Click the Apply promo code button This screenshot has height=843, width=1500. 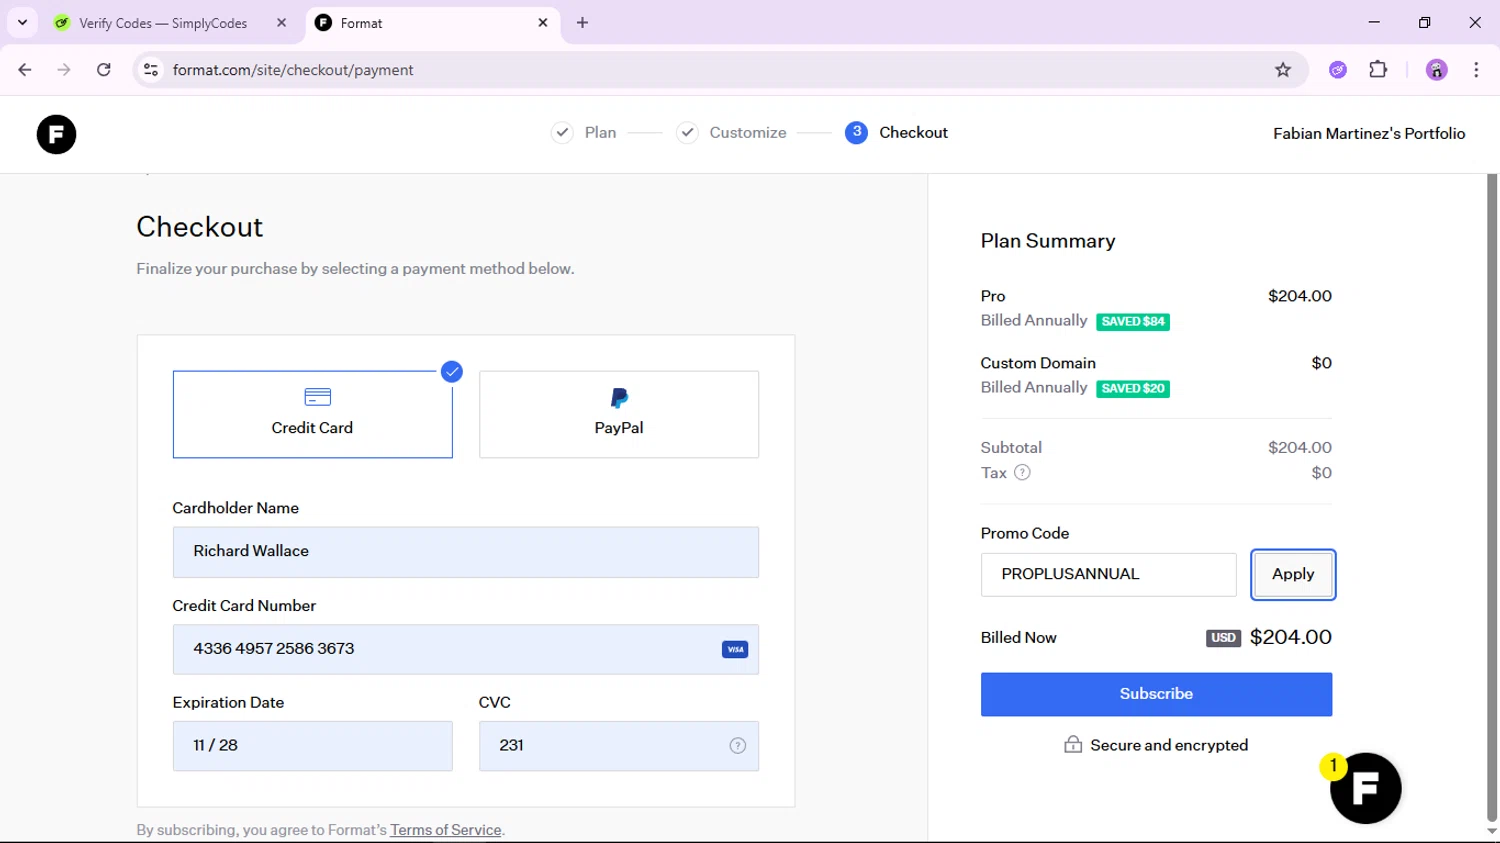(1293, 574)
